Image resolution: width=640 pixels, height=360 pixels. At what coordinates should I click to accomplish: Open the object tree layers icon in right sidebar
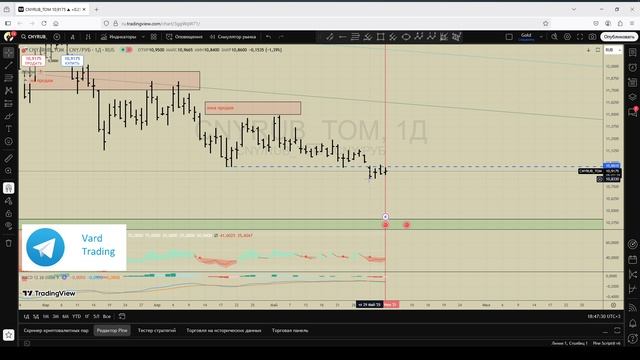[x=633, y=97]
